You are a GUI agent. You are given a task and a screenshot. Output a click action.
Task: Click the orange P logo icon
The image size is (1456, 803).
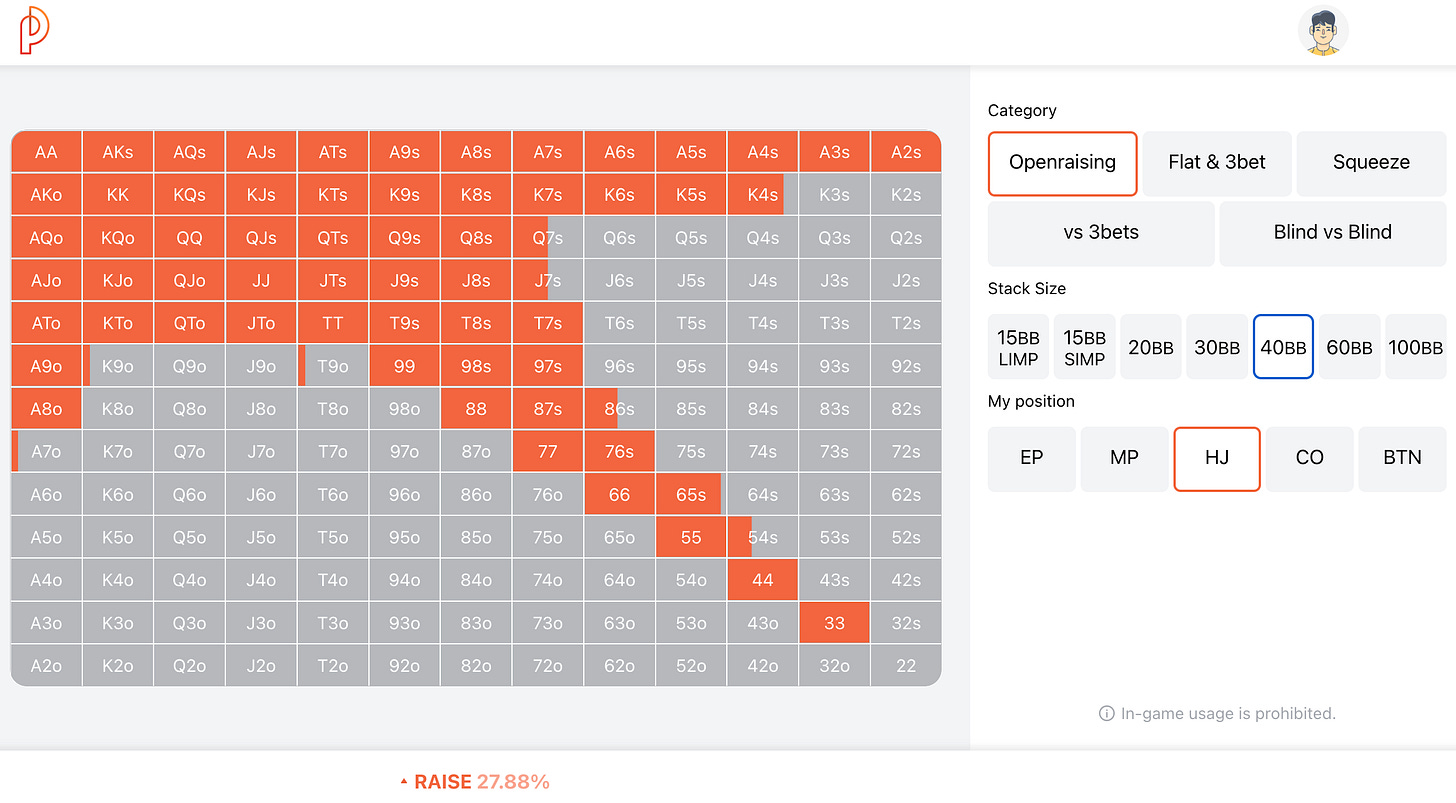tap(34, 30)
